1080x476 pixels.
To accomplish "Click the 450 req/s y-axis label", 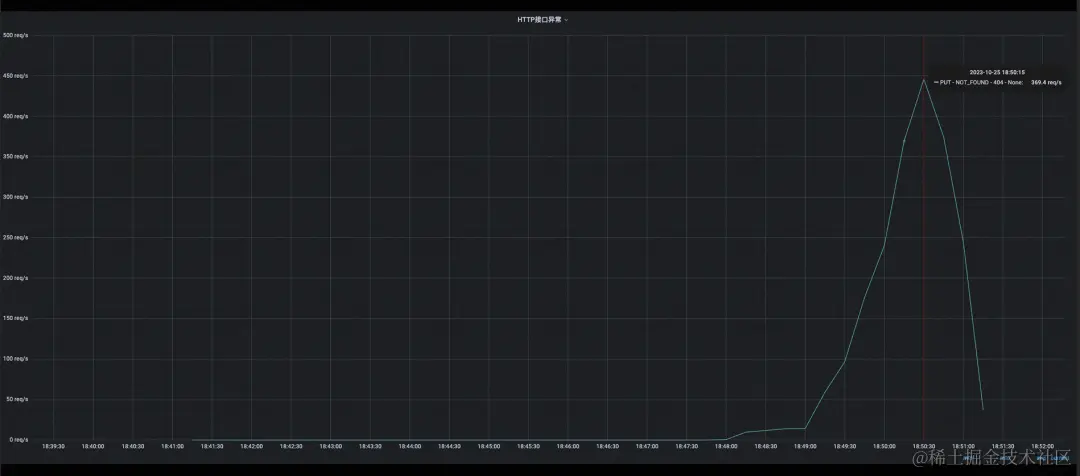I will pyautogui.click(x=14, y=76).
